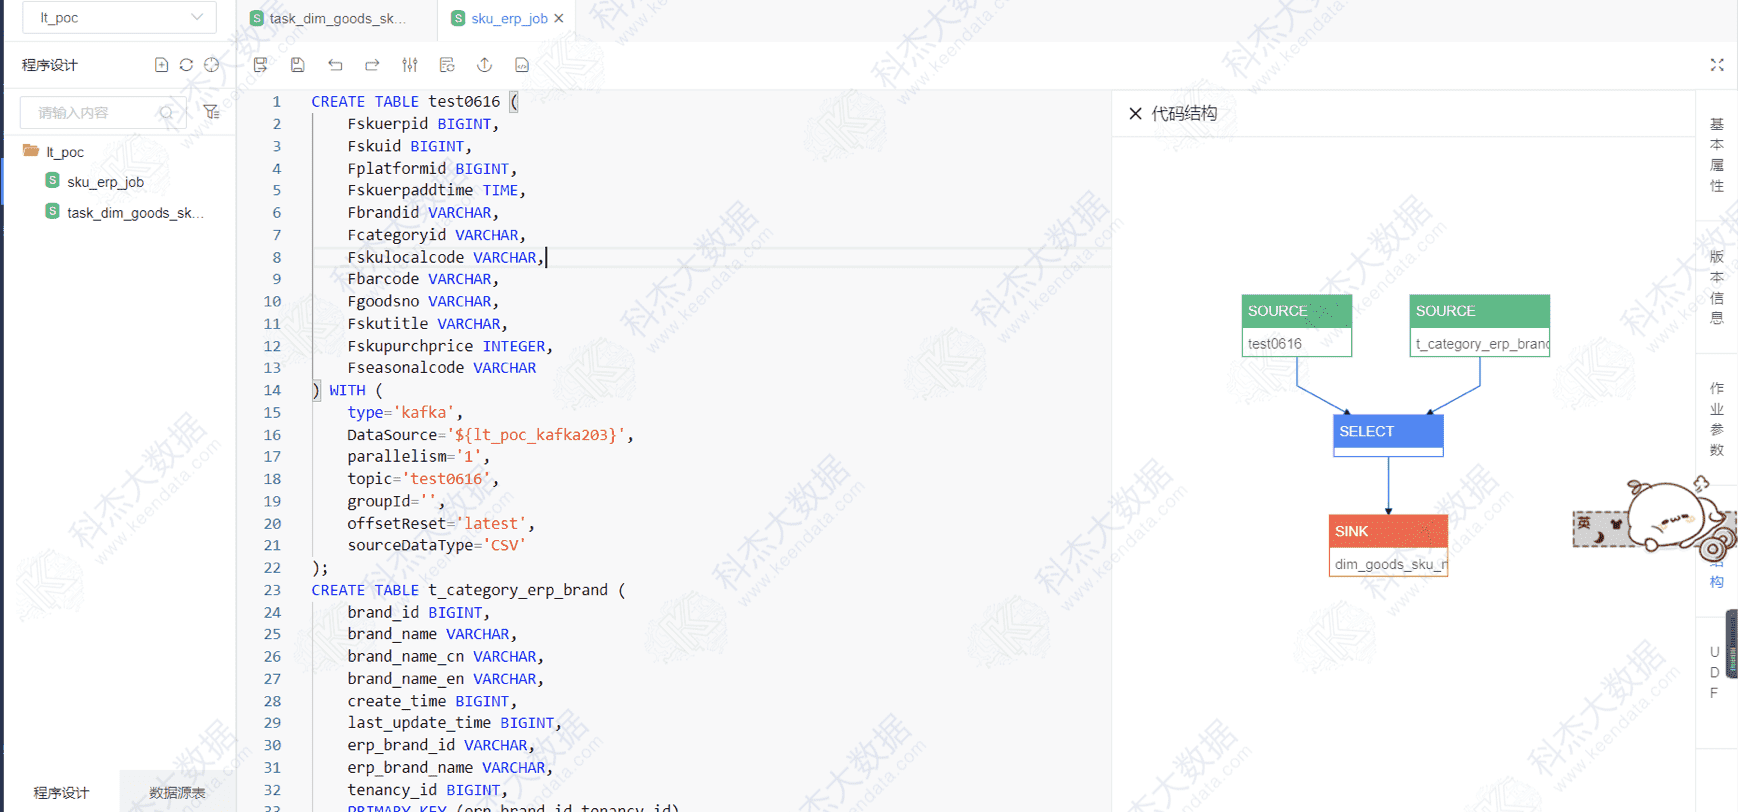Collapse the lt_poc folder in tree
1738x812 pixels.
[31, 151]
